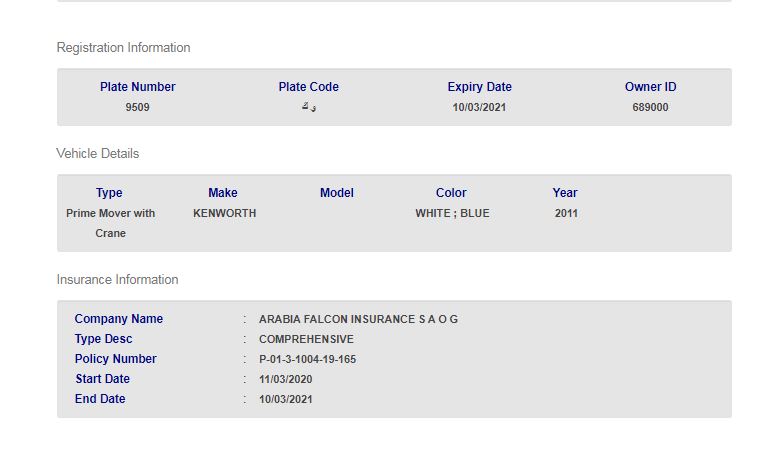
Task: Click the WHITE ; BLUE color value
Action: 452,213
